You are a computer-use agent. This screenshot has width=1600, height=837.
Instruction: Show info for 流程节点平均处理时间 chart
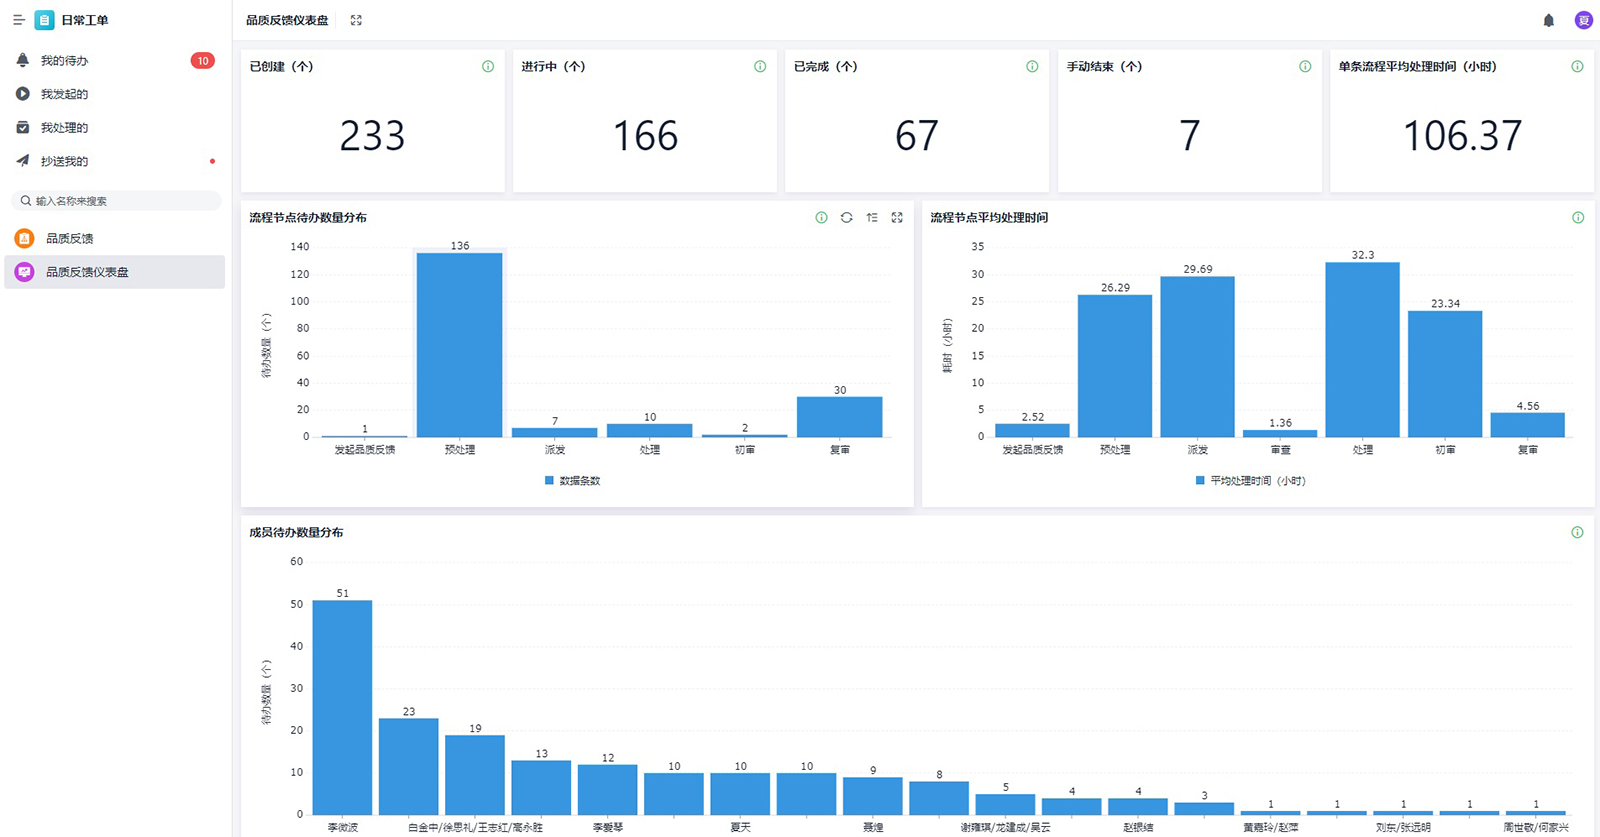pos(1577,217)
